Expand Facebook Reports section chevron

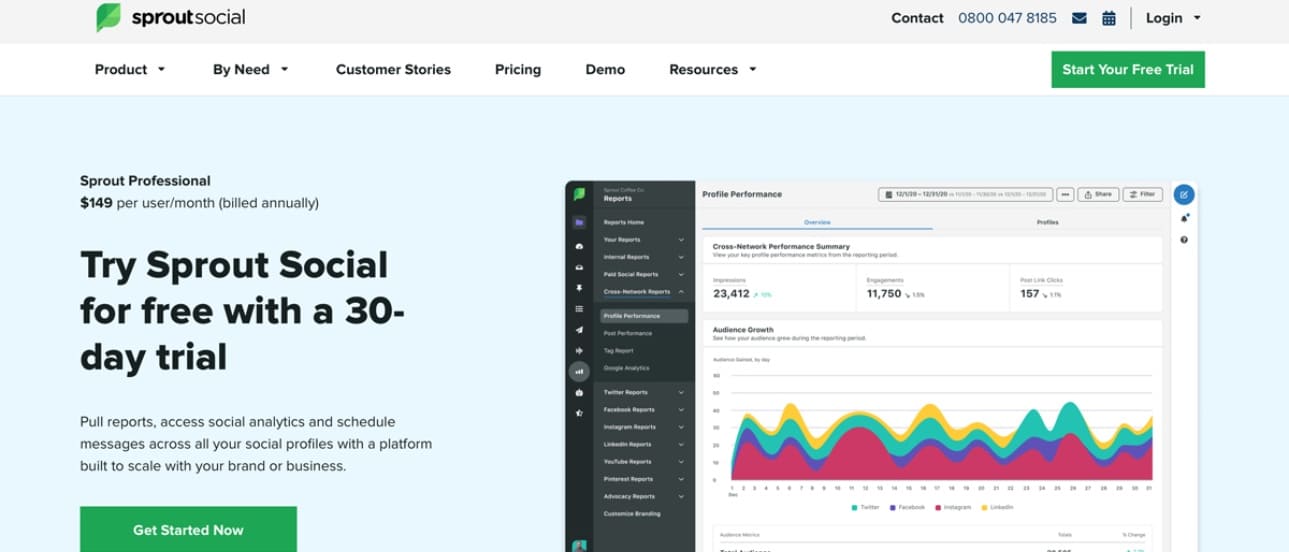[x=681, y=410]
